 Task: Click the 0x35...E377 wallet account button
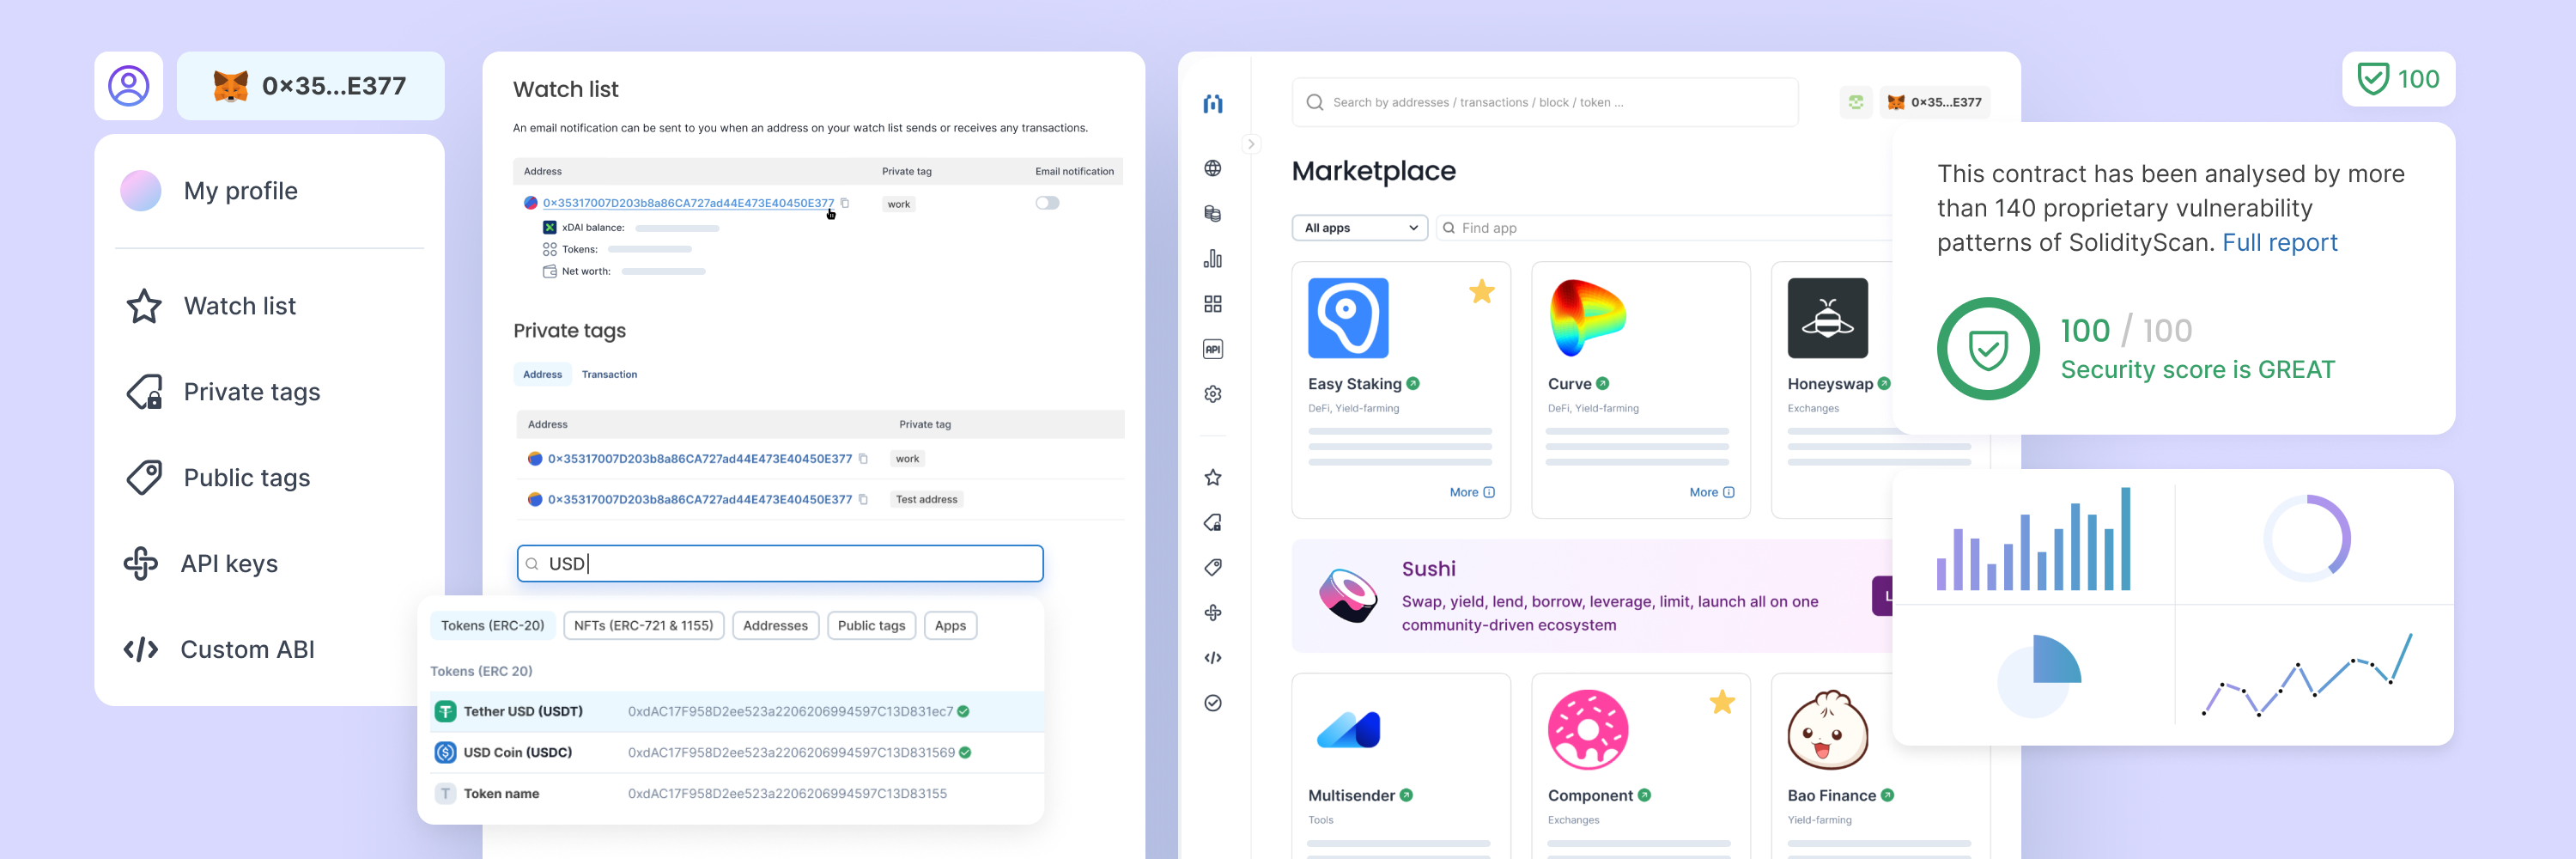(x=310, y=86)
